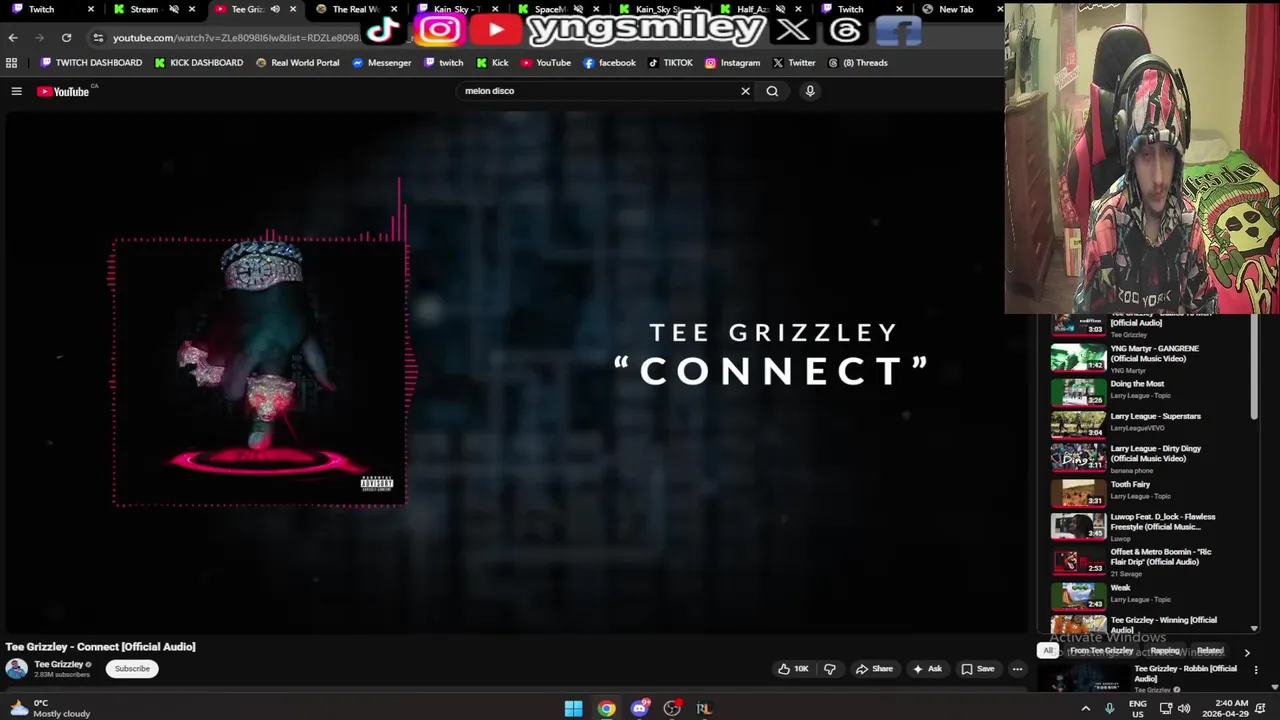The height and width of the screenshot is (720, 1280).
Task: Open the Chrome apps grid icon in the bookmarks bar
Action: (x=11, y=63)
